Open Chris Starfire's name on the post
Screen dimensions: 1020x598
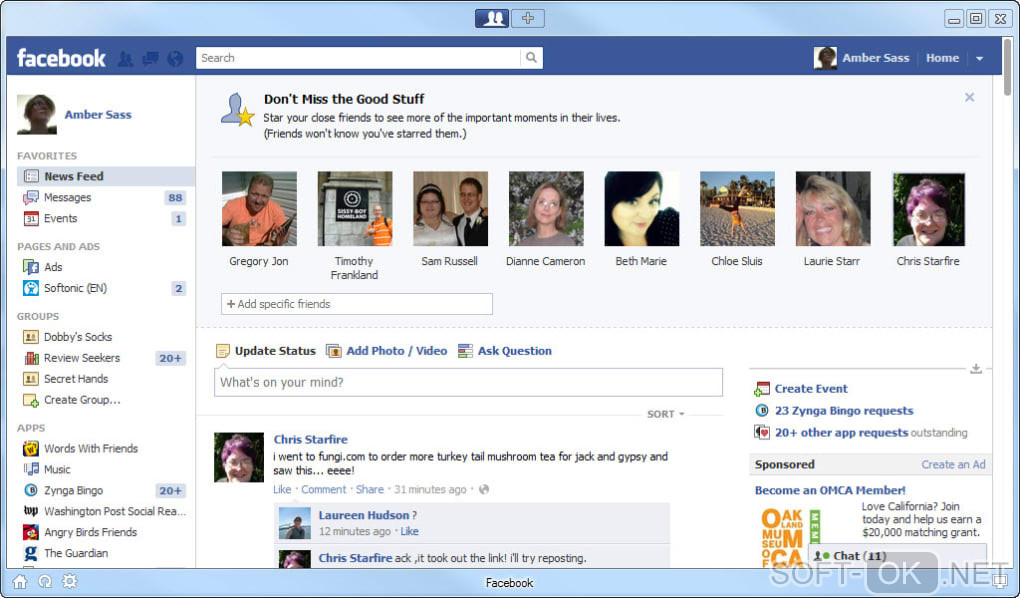pyautogui.click(x=310, y=439)
